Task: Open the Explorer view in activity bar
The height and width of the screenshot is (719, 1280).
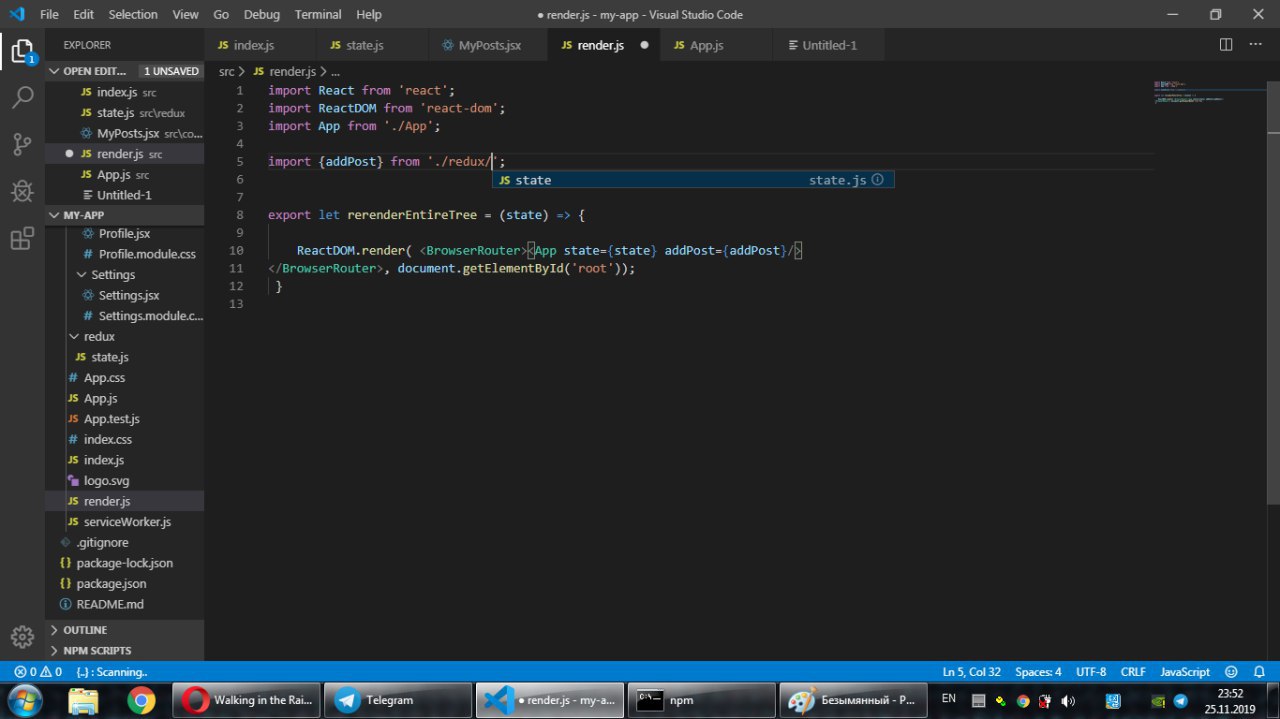Action: 22,51
